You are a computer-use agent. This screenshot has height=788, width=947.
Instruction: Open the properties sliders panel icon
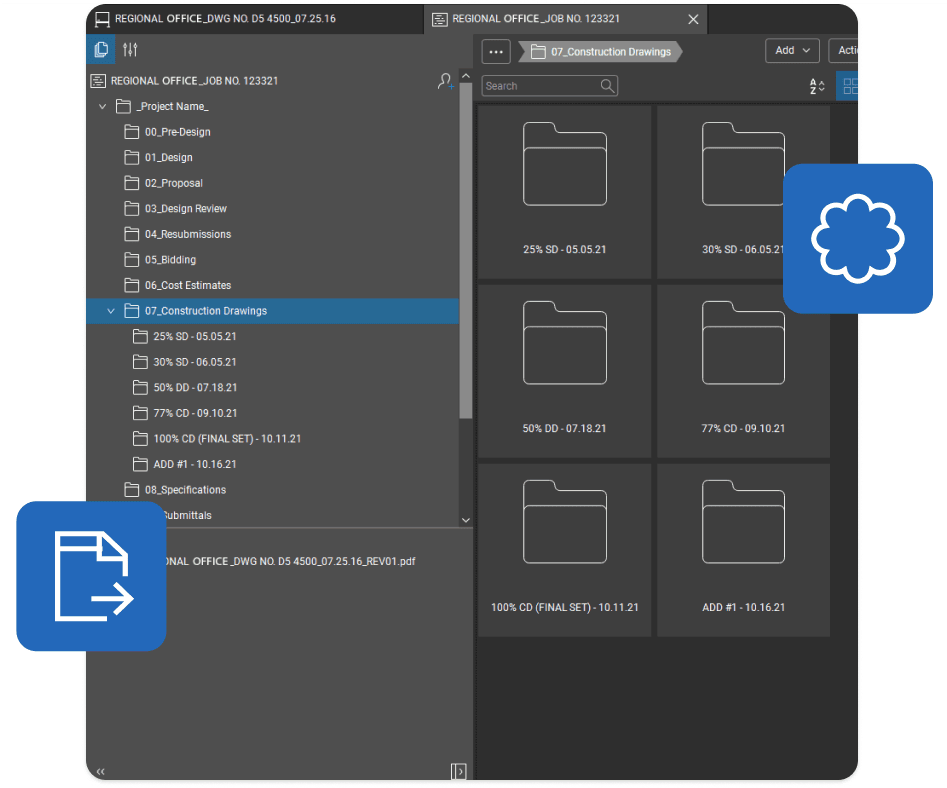130,50
